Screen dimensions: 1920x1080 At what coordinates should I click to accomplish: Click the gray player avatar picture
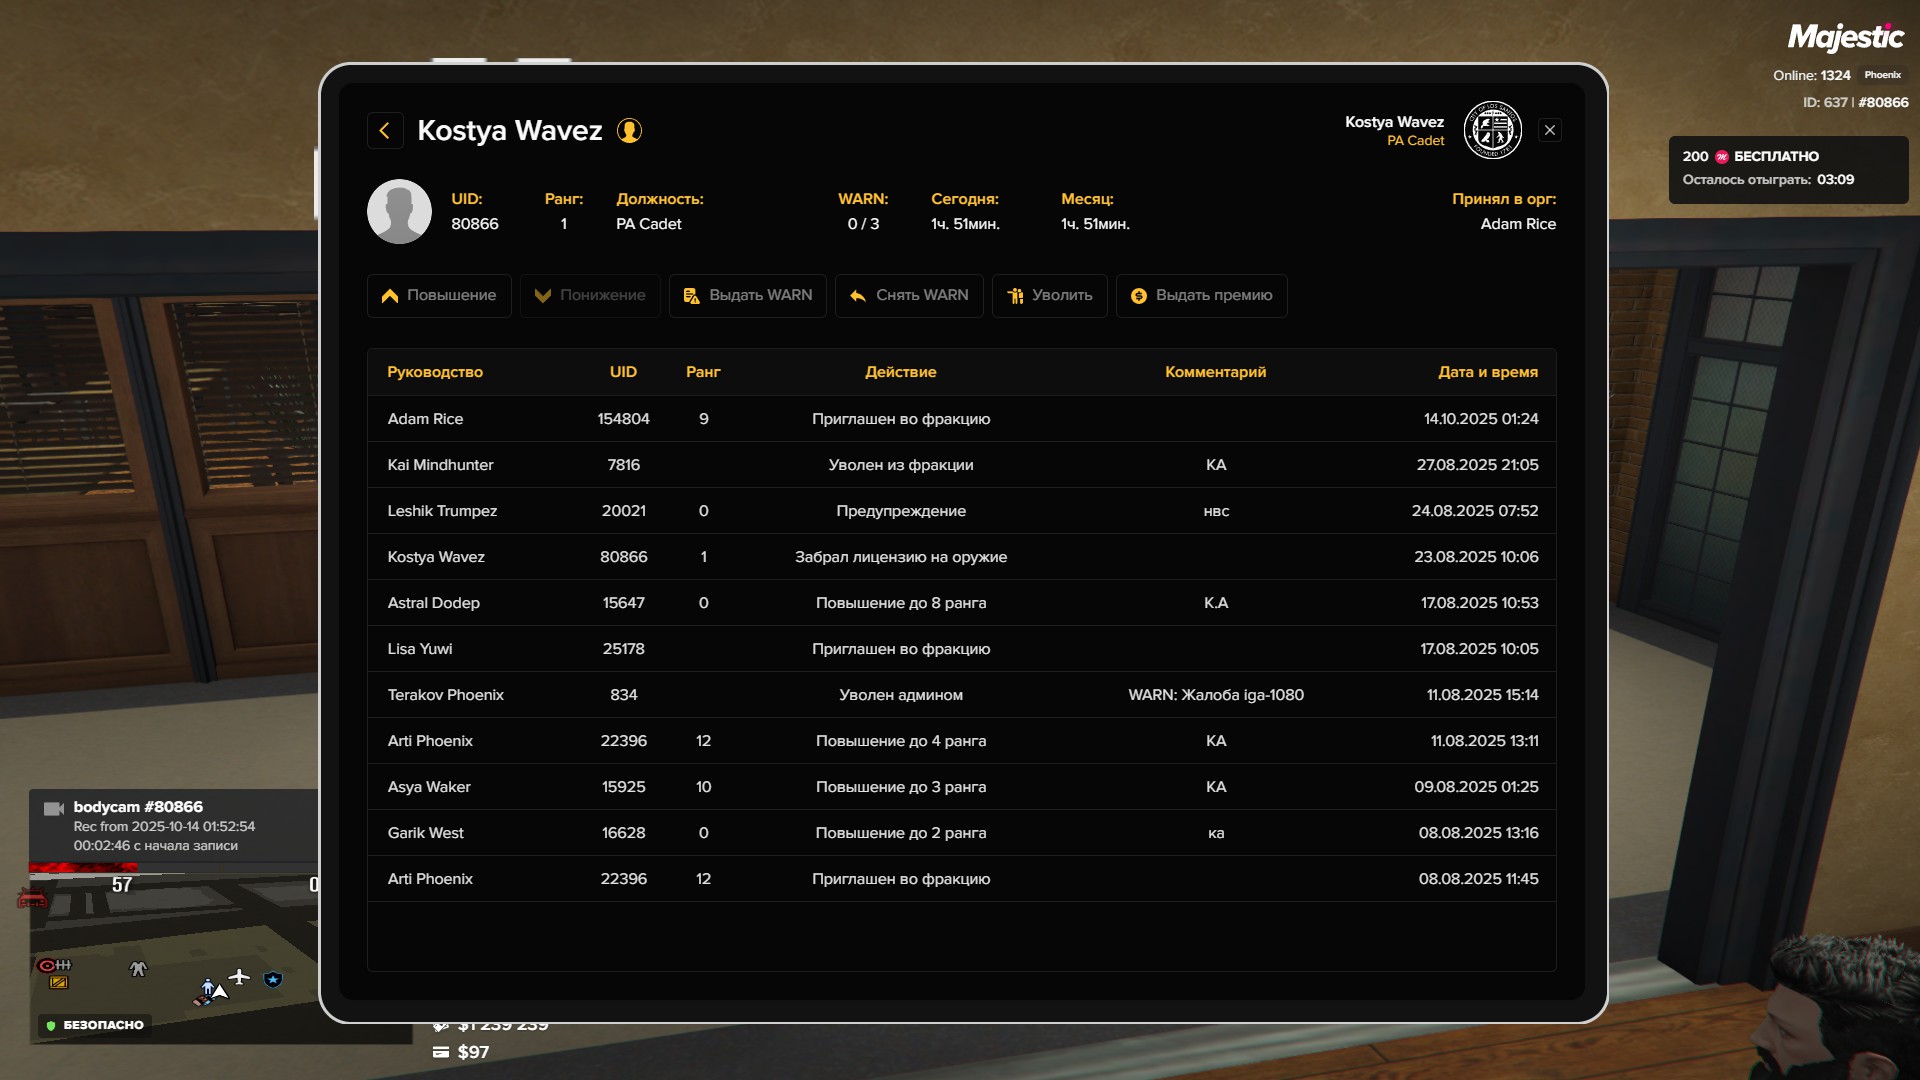pyautogui.click(x=399, y=212)
